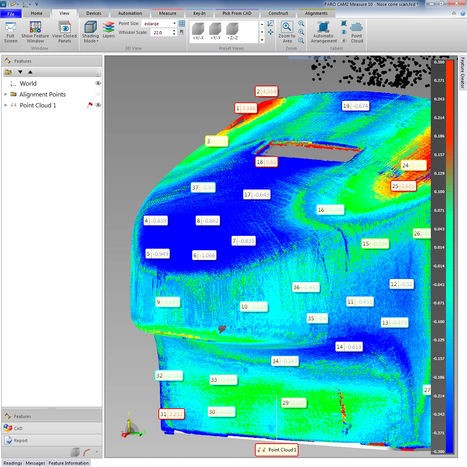Select the +Z/-Z preset view
This screenshot has height=467, width=467.
[x=233, y=31]
